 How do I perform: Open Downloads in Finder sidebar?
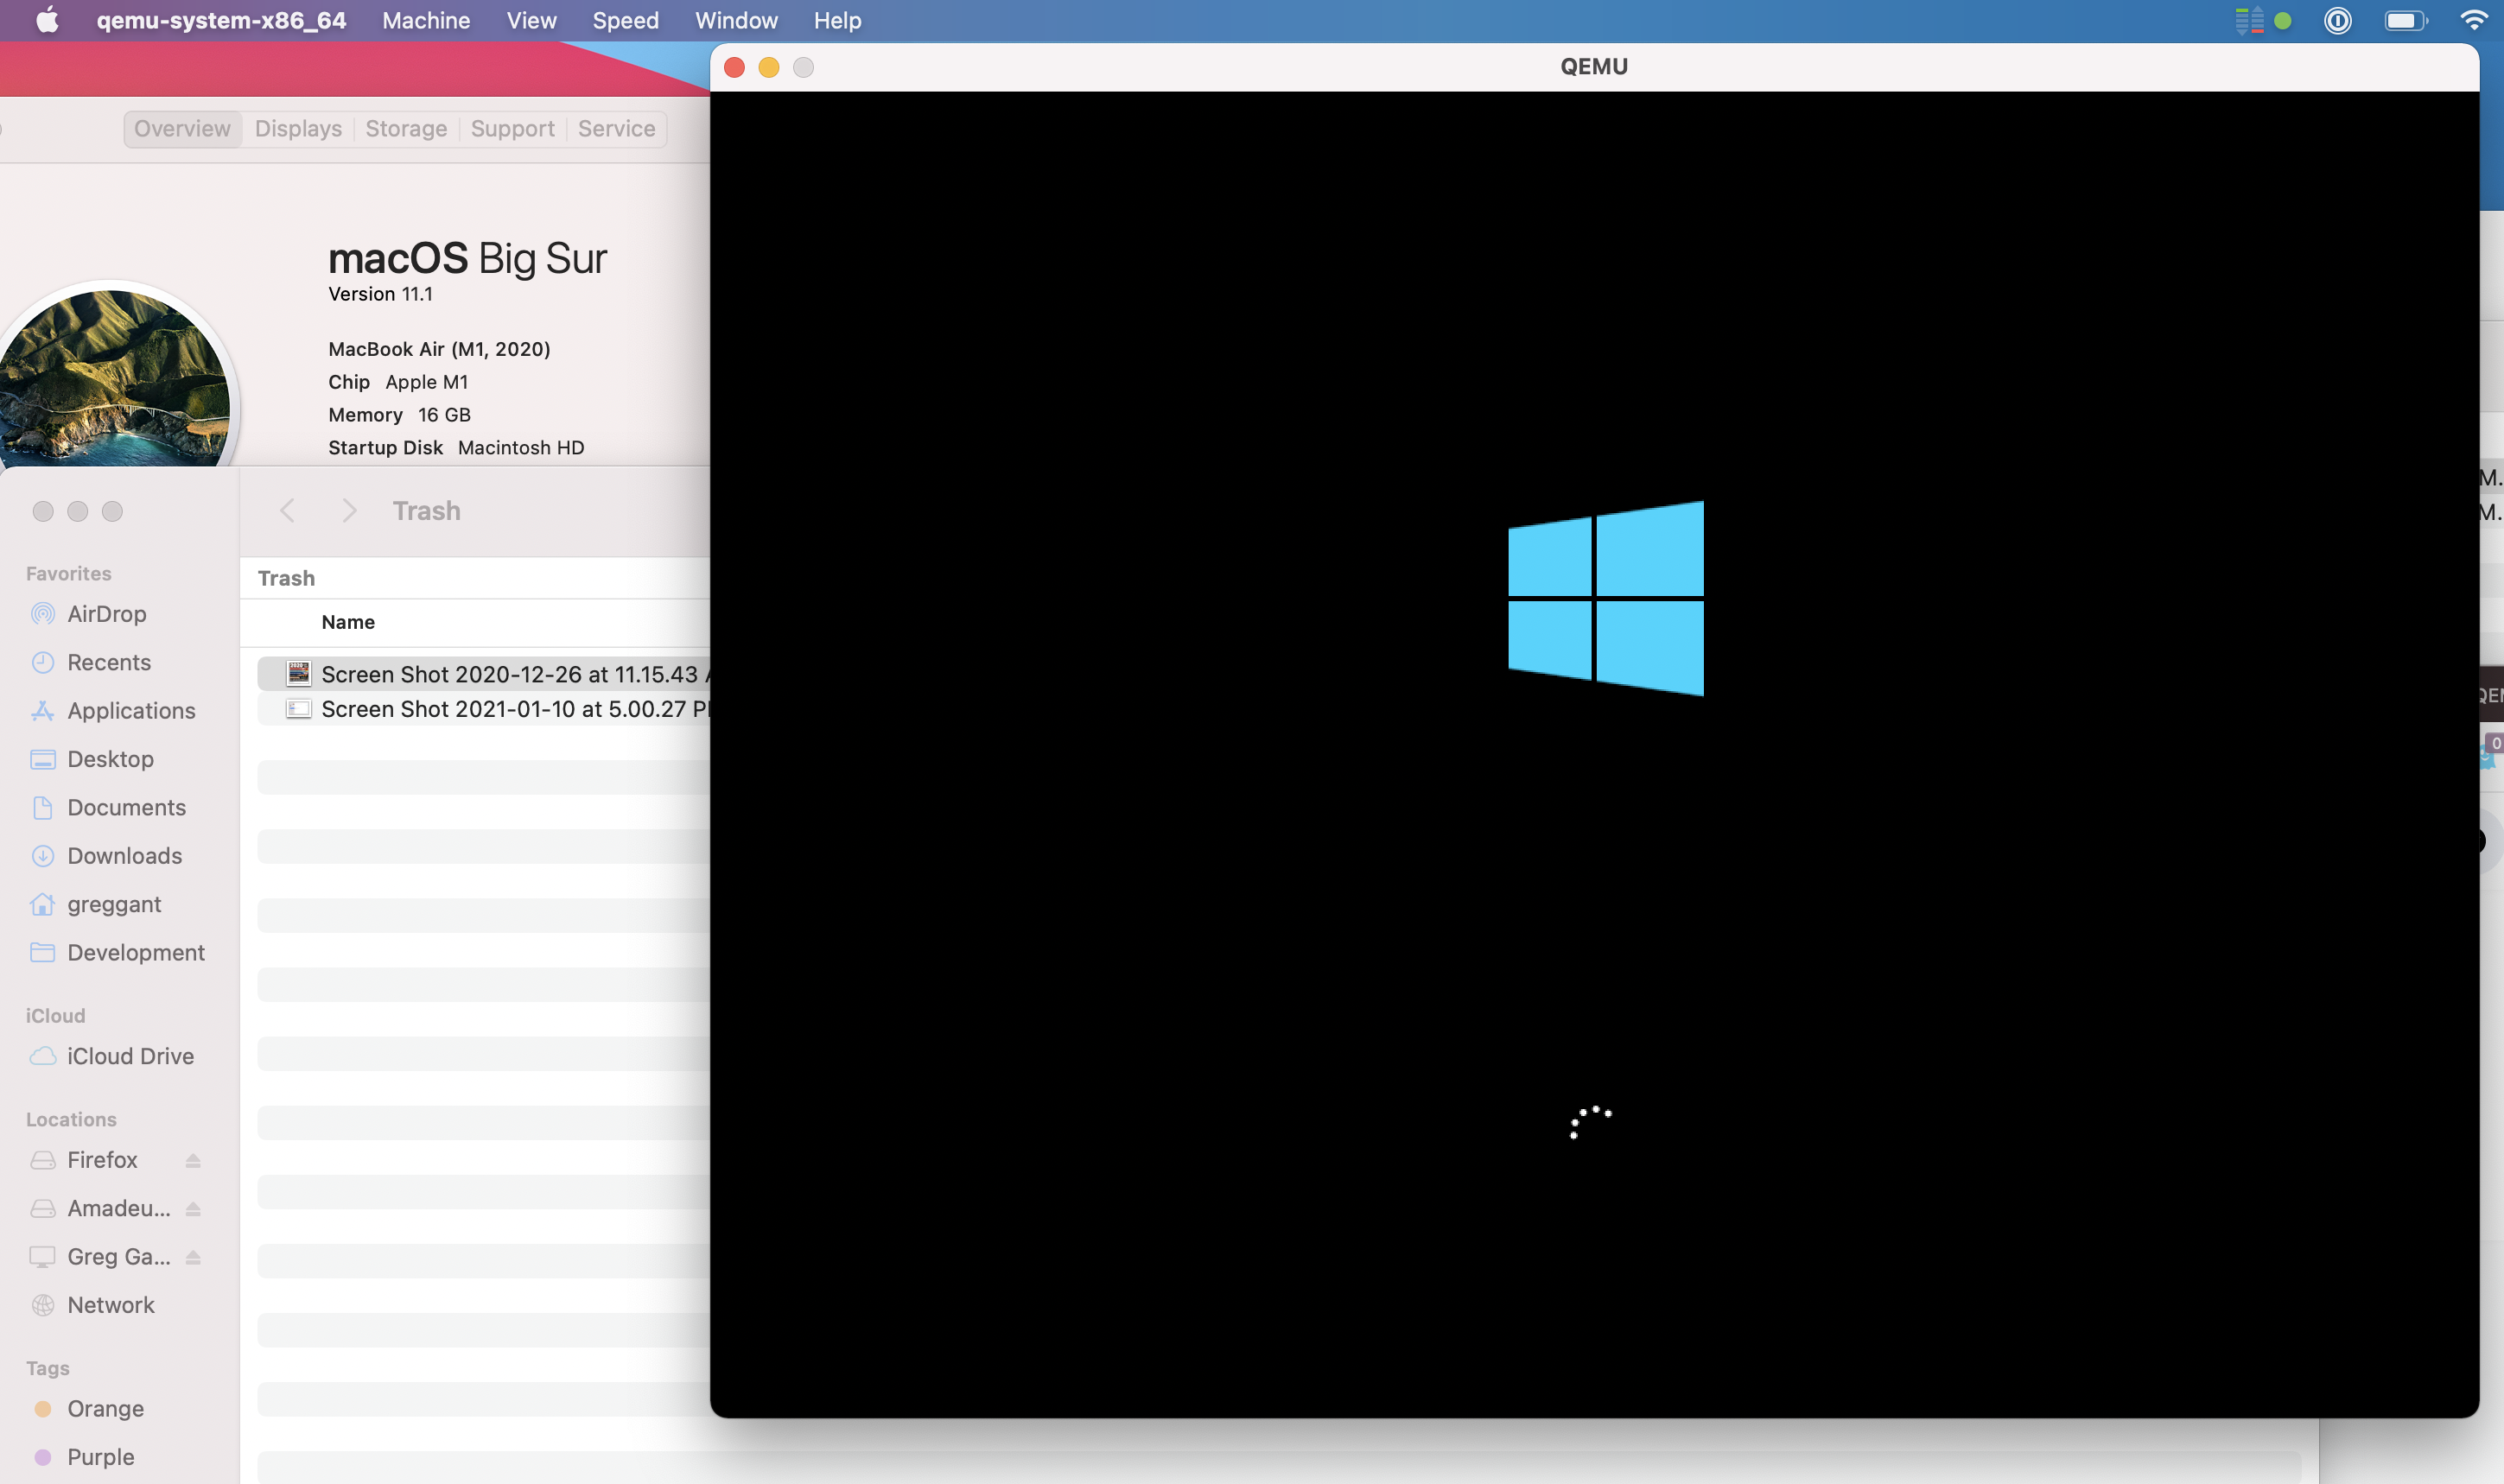124,856
